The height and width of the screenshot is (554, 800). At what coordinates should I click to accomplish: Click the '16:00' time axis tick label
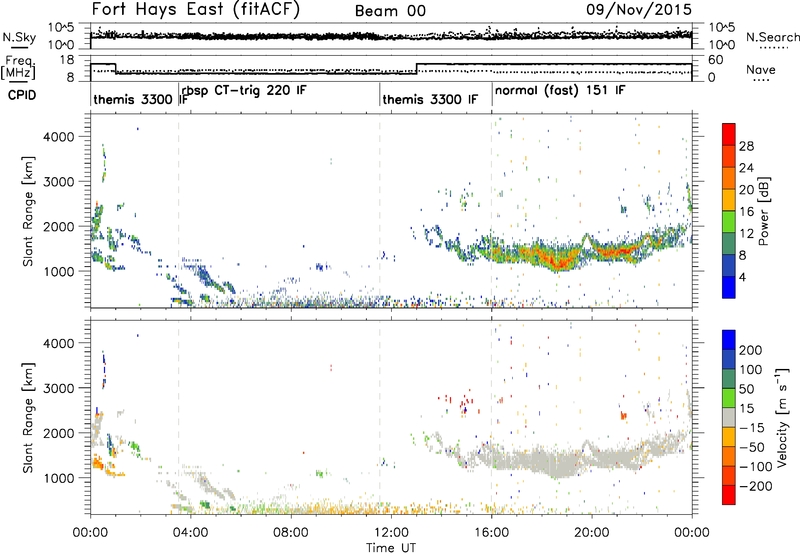pyautogui.click(x=491, y=533)
